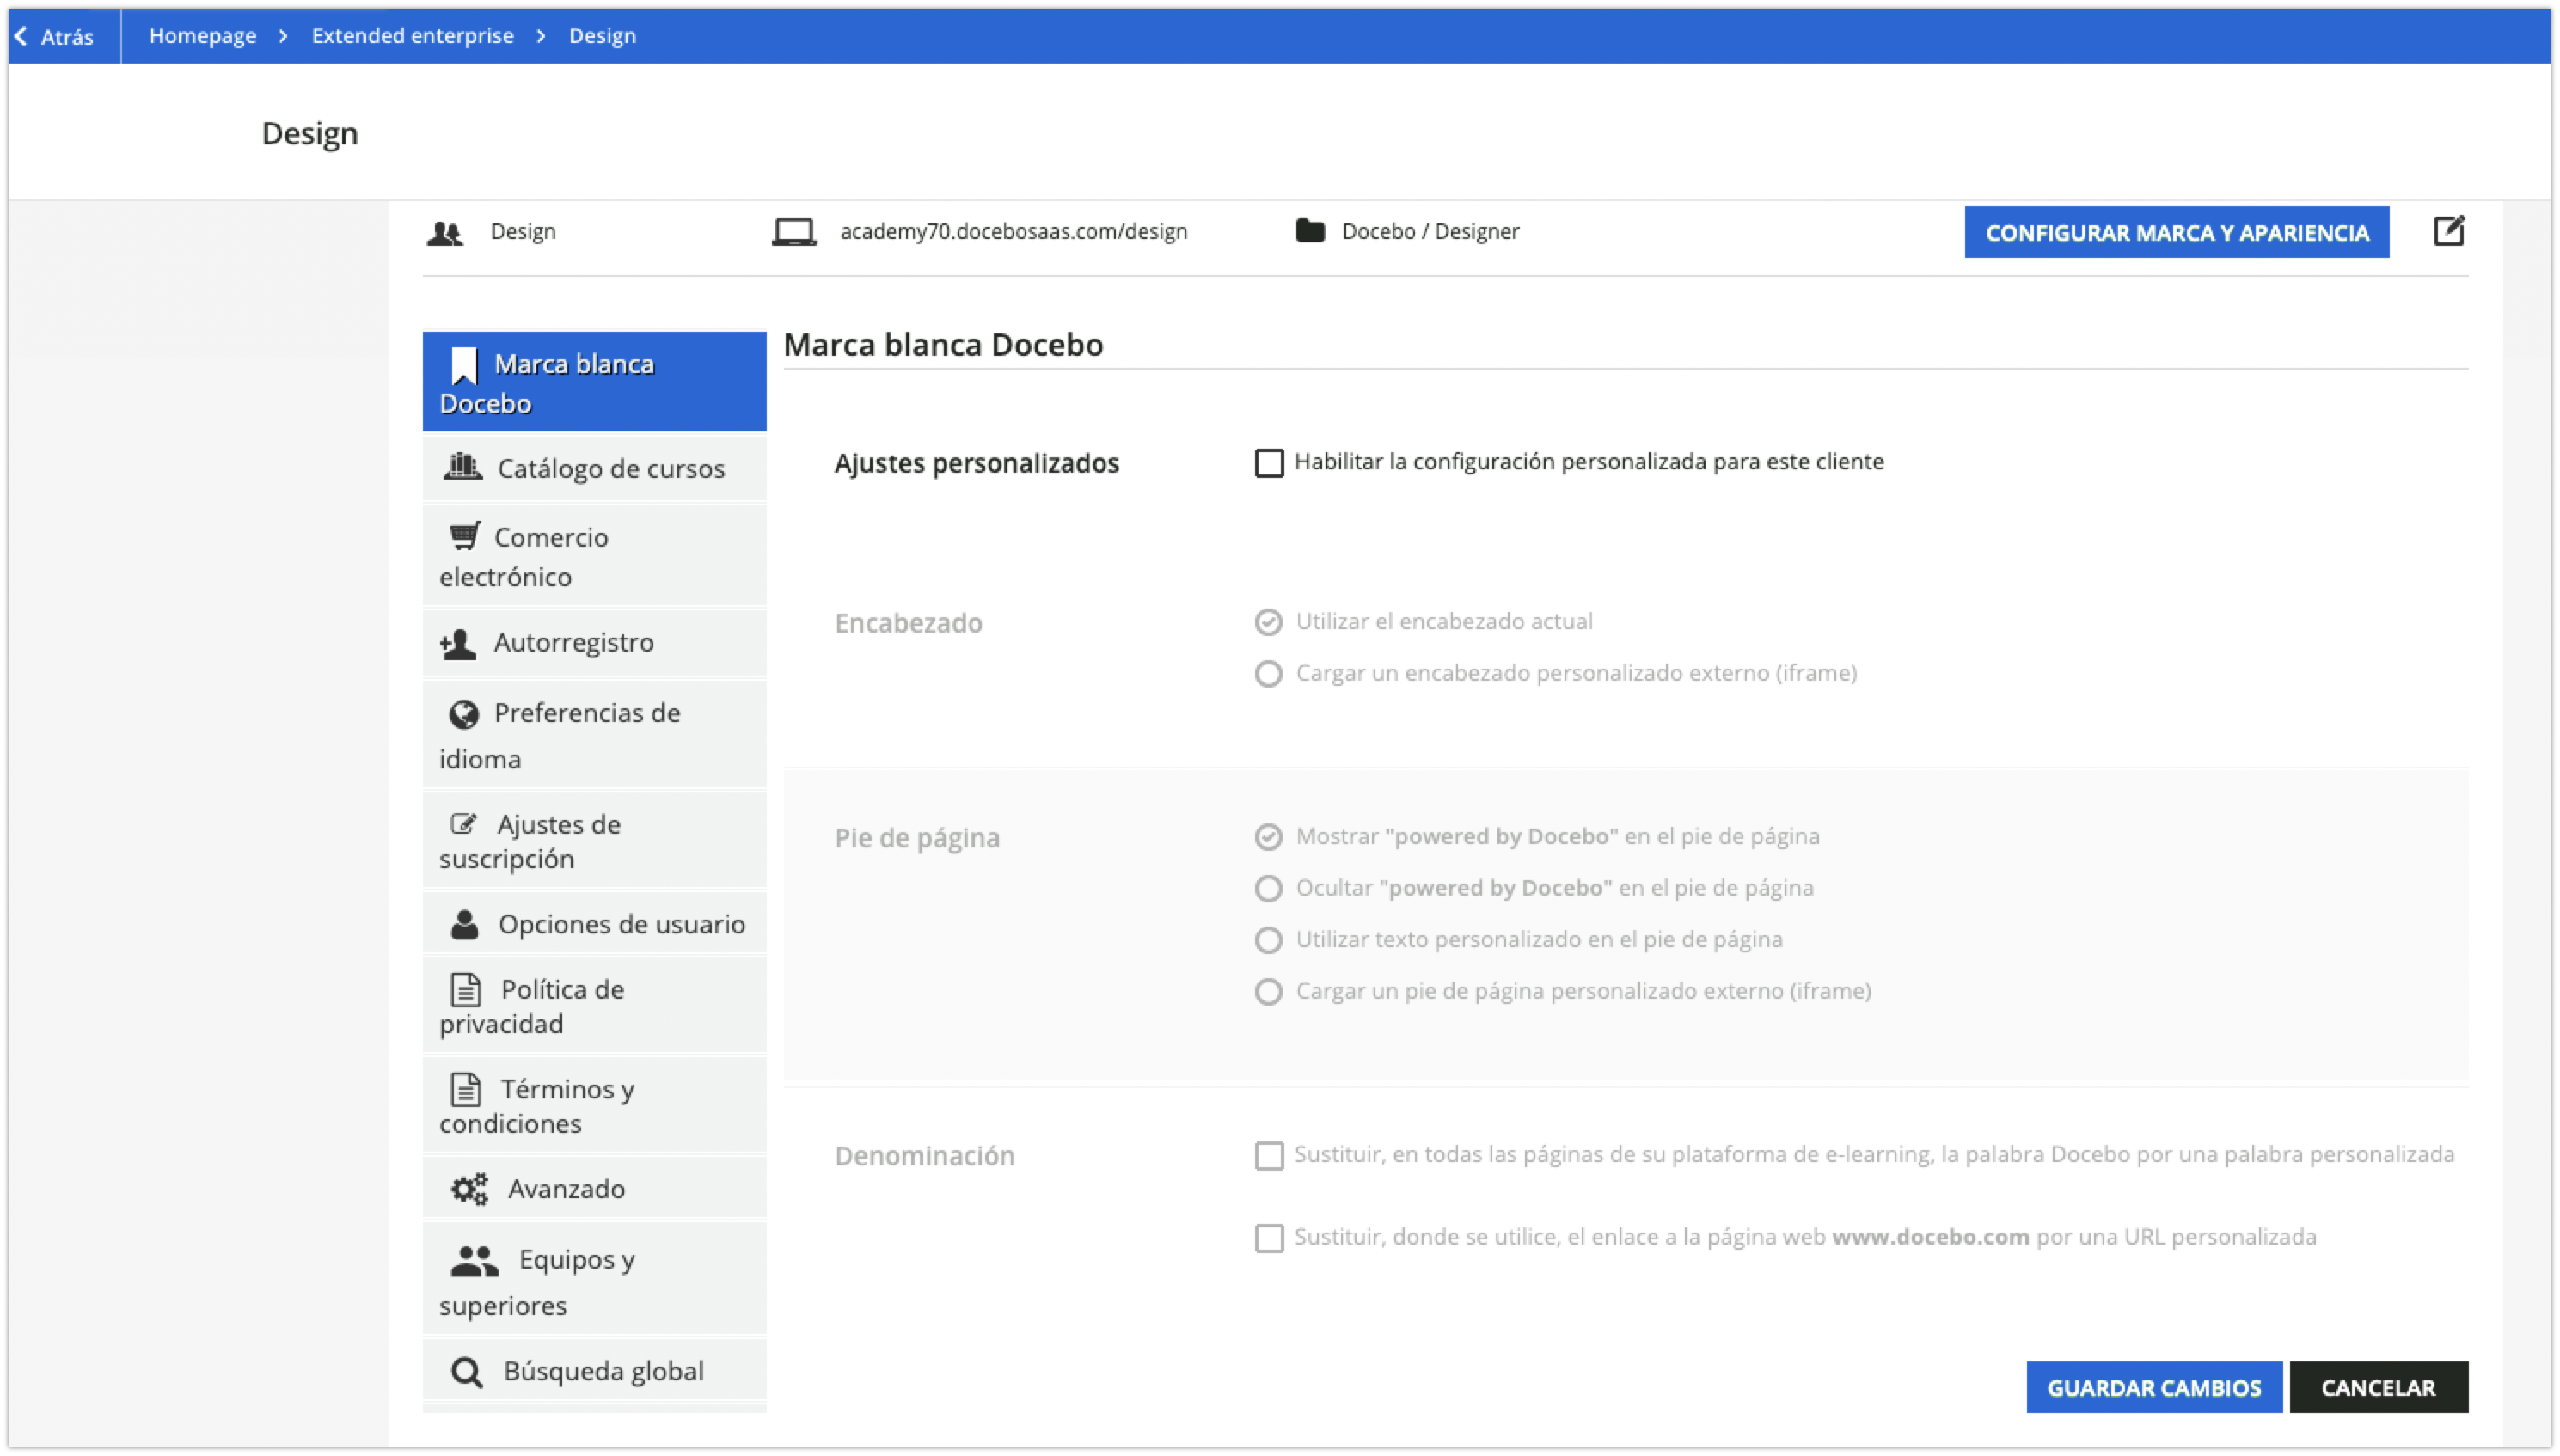The width and height of the screenshot is (2560, 1456).
Task: Enable custom settings for this client checkbox
Action: [x=1269, y=463]
